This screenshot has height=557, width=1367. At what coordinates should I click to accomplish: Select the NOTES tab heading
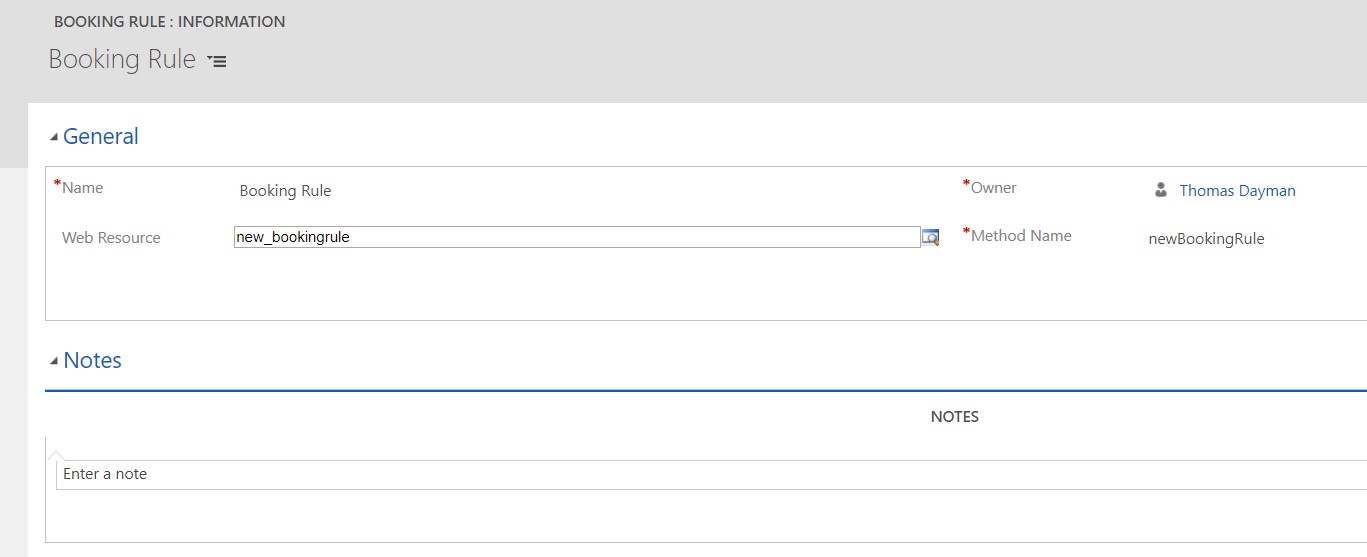pos(955,417)
